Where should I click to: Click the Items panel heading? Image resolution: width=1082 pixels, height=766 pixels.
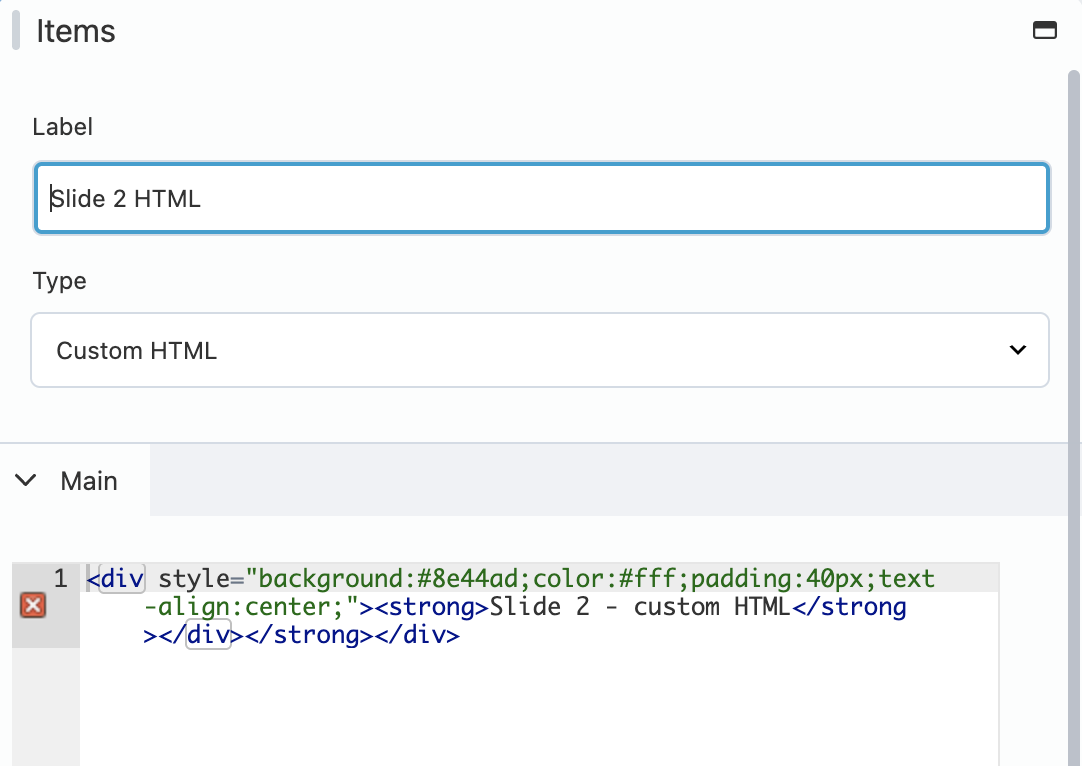pyautogui.click(x=76, y=31)
